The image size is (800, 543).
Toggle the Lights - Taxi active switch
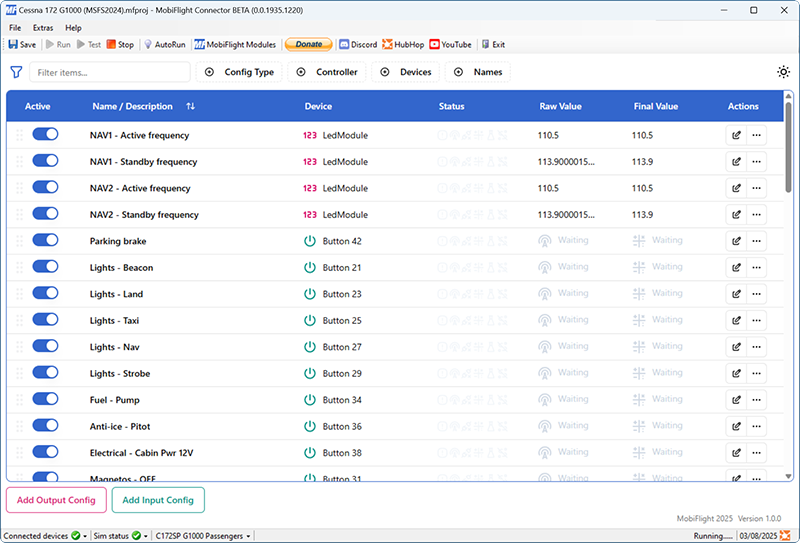[45, 319]
